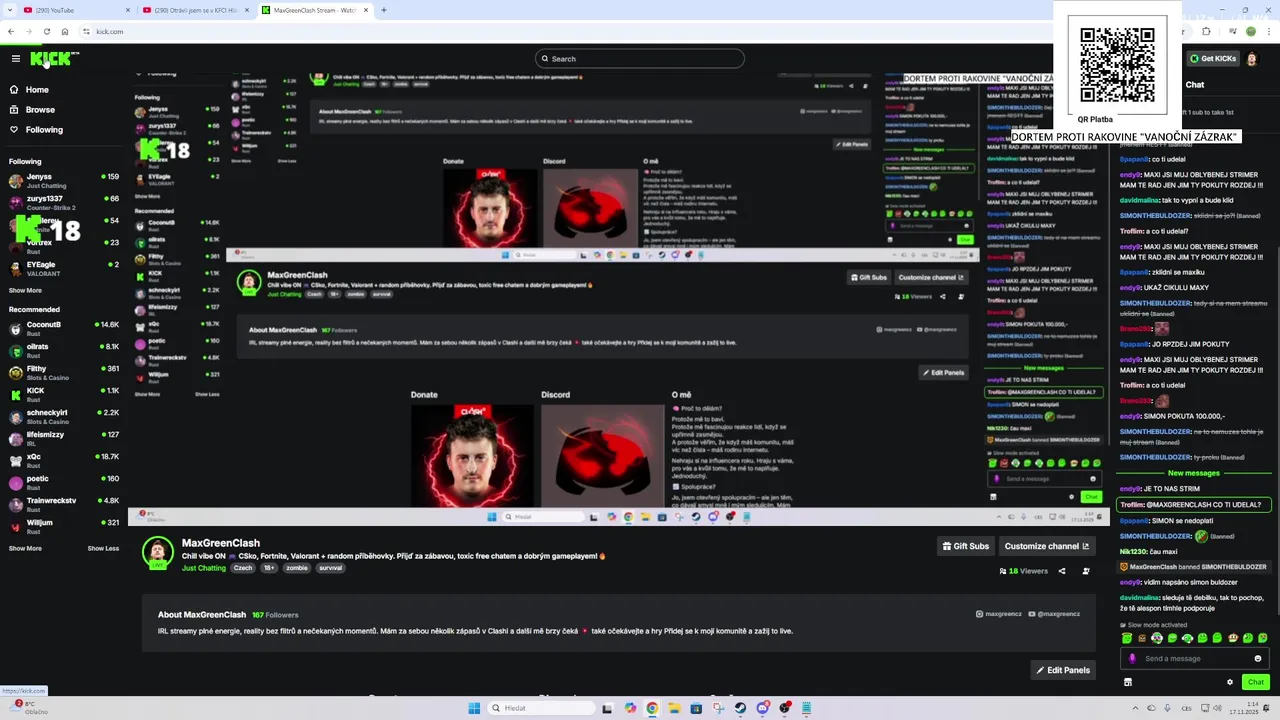Open Willjum recommended channel
This screenshot has width=1280, height=720.
coord(63,527)
